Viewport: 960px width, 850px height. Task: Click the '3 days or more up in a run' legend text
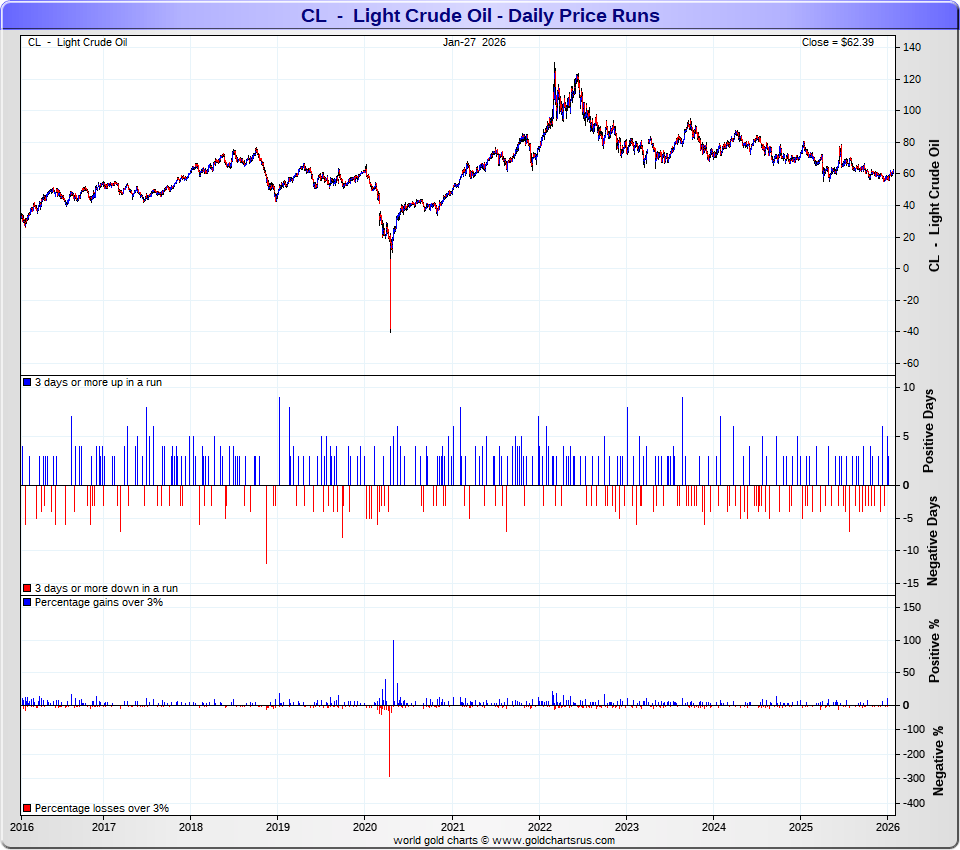pos(98,382)
